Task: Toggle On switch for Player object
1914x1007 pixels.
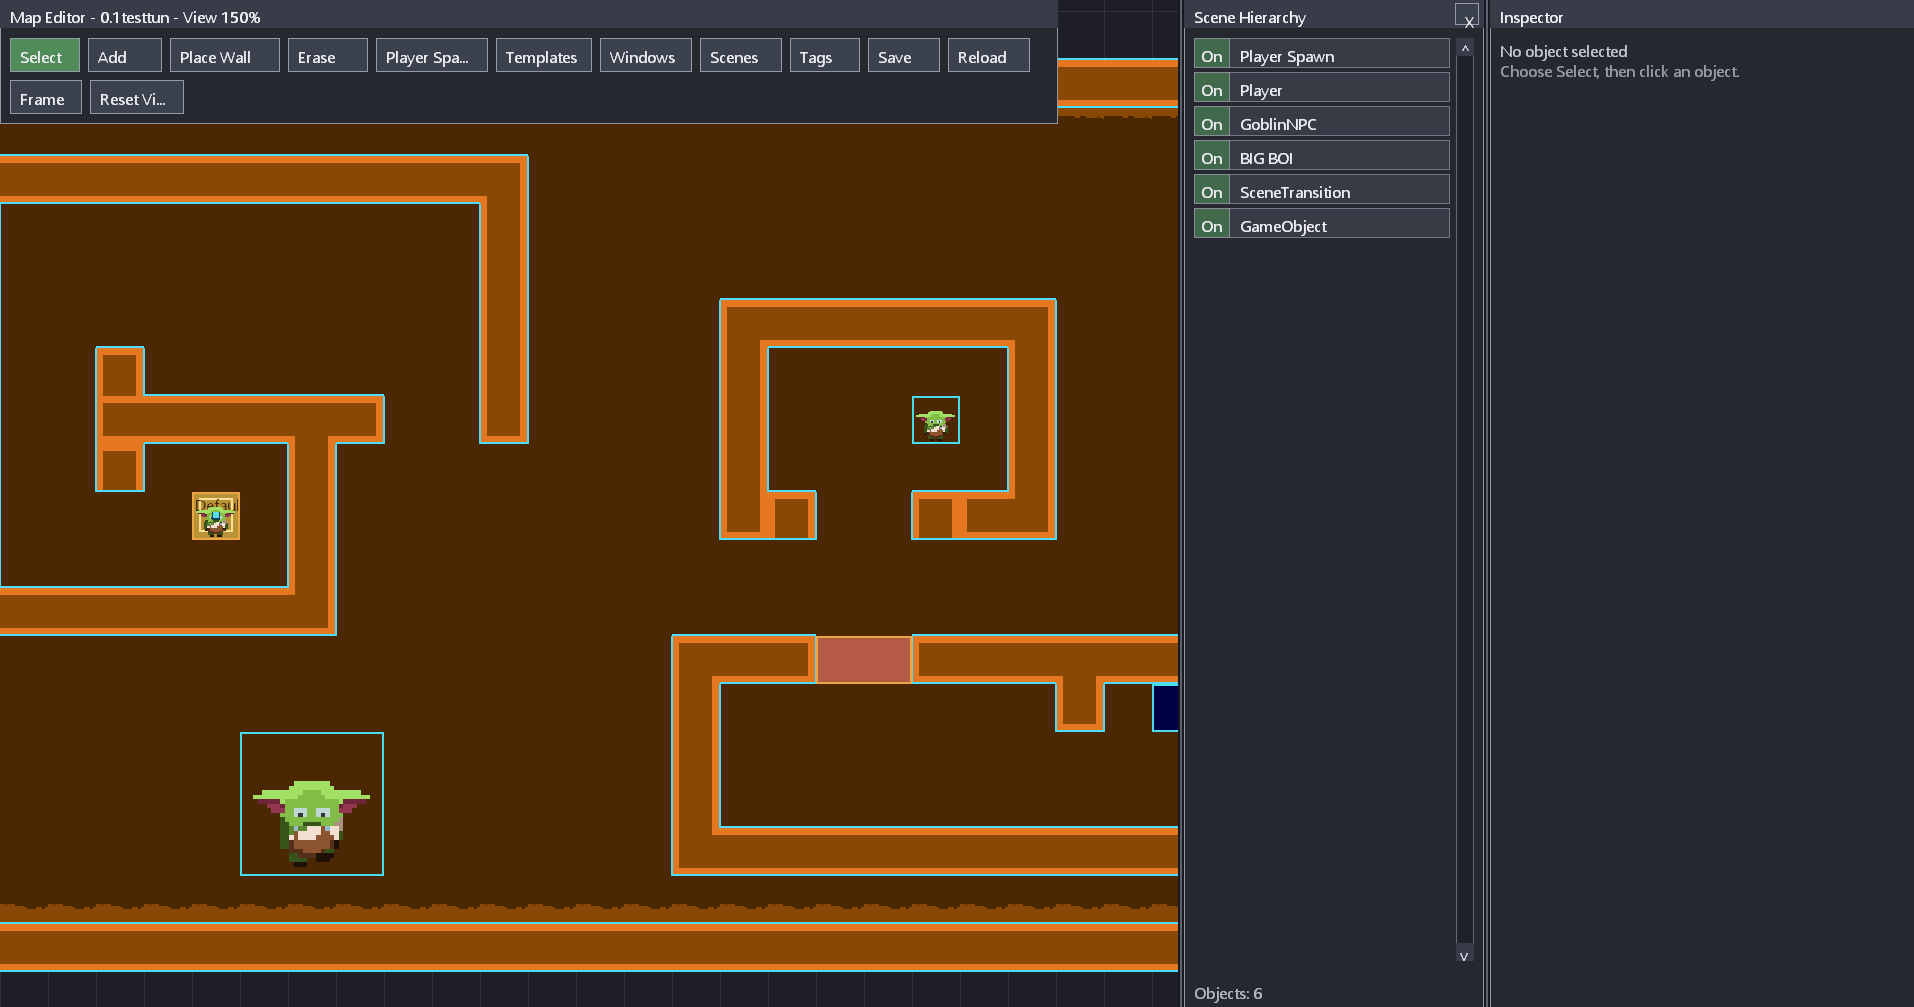Action: coord(1212,89)
